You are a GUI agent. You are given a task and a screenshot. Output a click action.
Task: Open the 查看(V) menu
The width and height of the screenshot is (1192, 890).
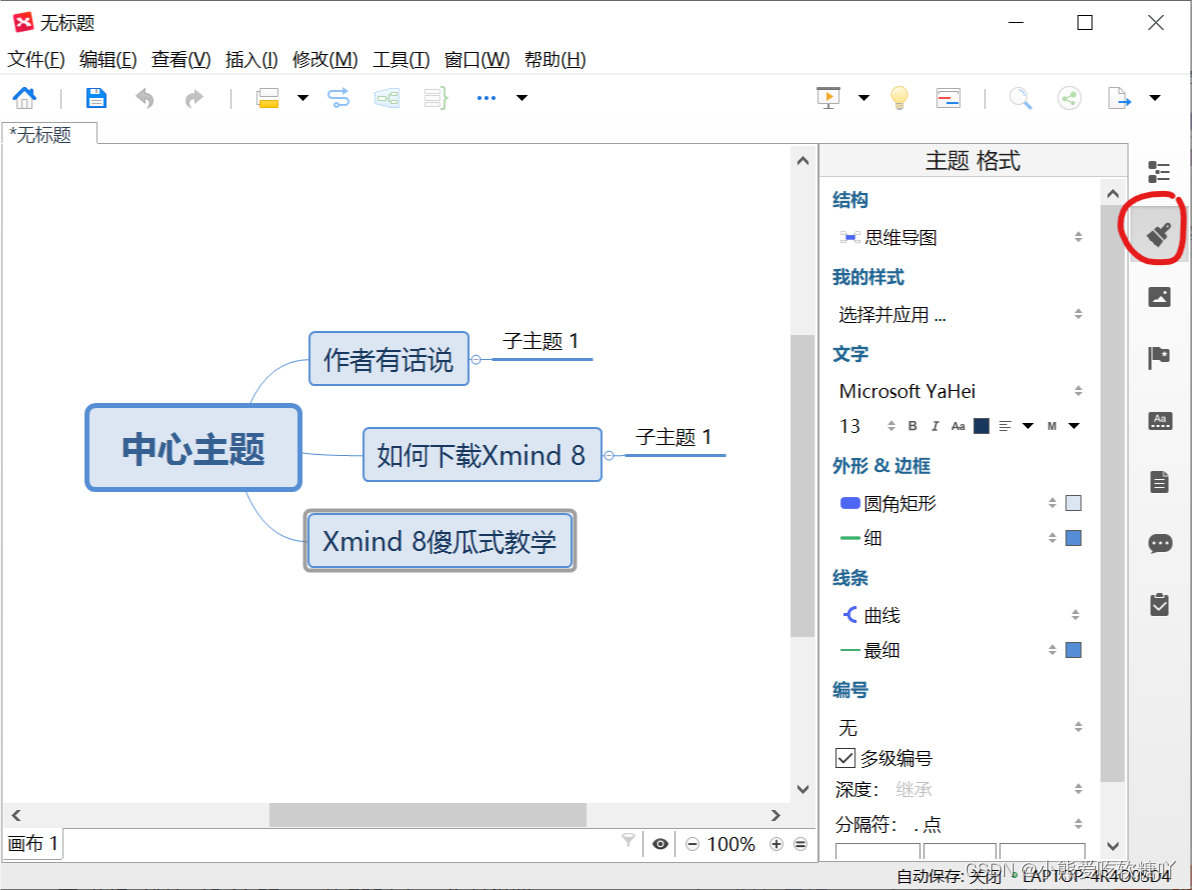click(x=181, y=59)
